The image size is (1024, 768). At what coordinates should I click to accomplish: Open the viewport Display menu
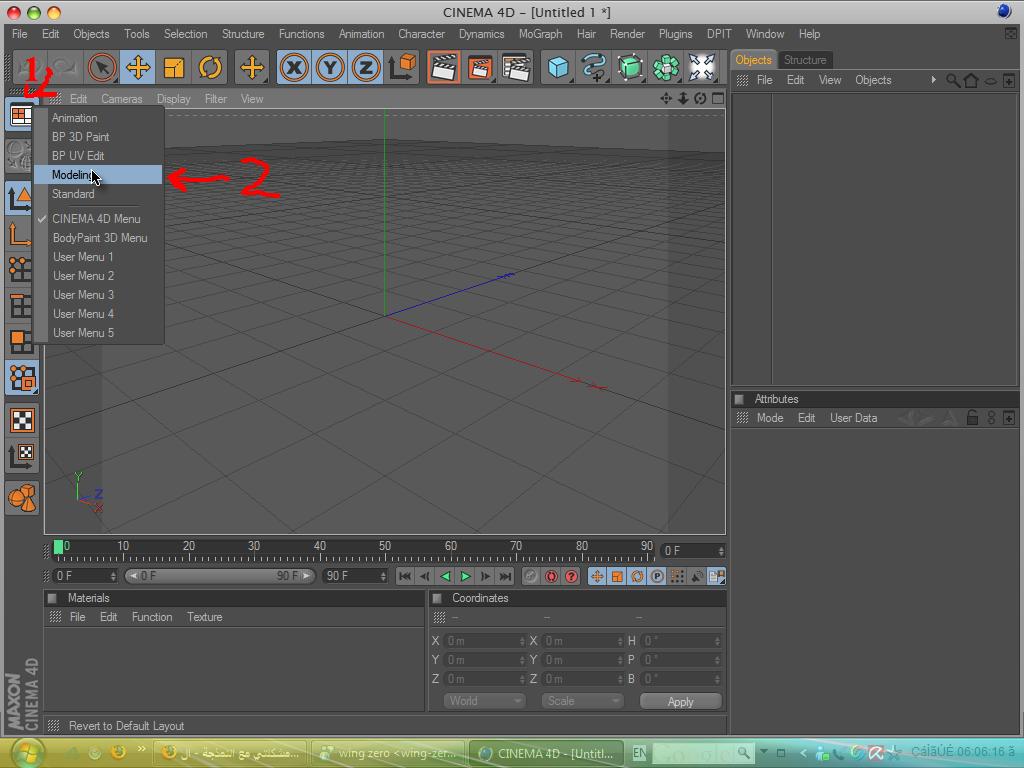[173, 99]
